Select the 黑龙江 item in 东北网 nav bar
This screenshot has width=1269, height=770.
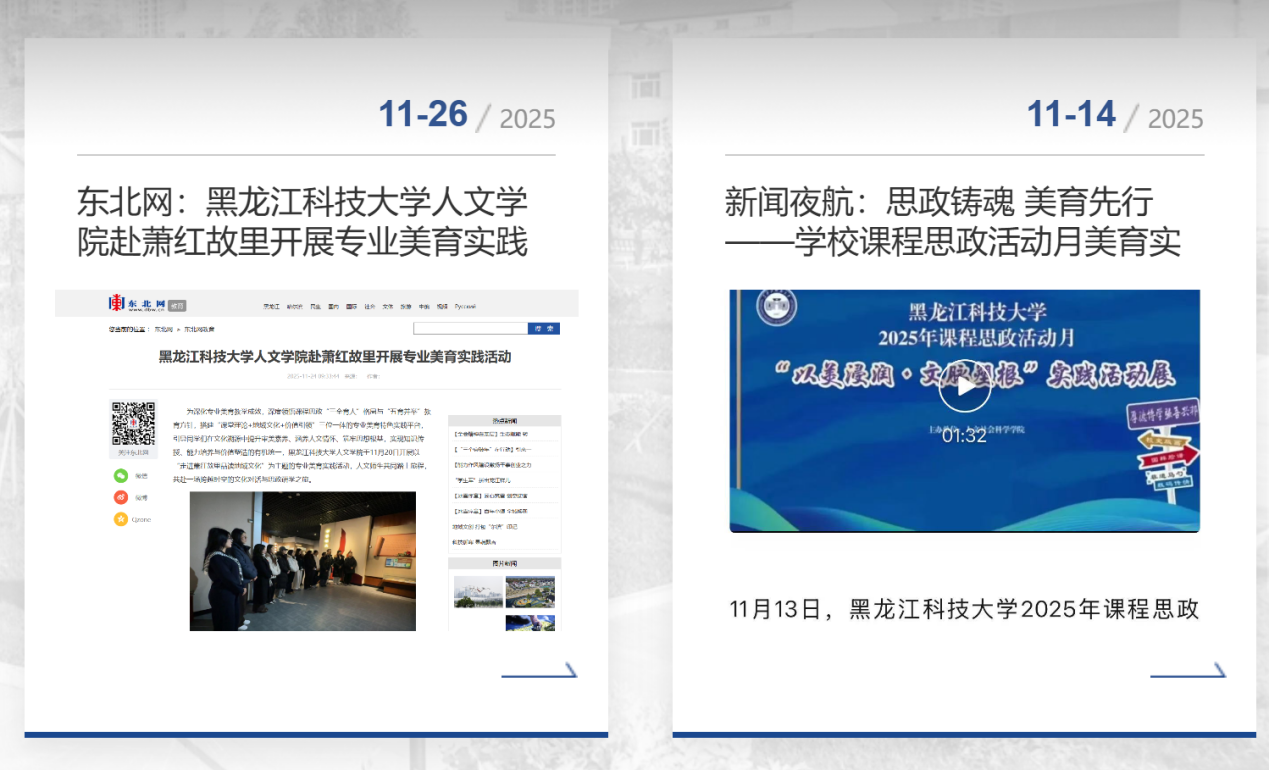(271, 306)
